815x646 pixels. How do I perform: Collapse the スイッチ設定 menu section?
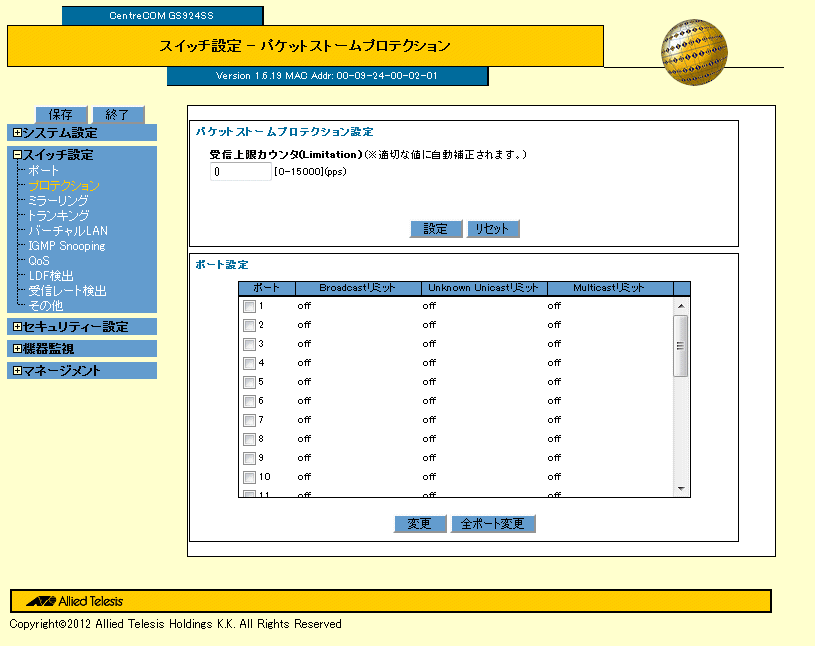(x=17, y=154)
